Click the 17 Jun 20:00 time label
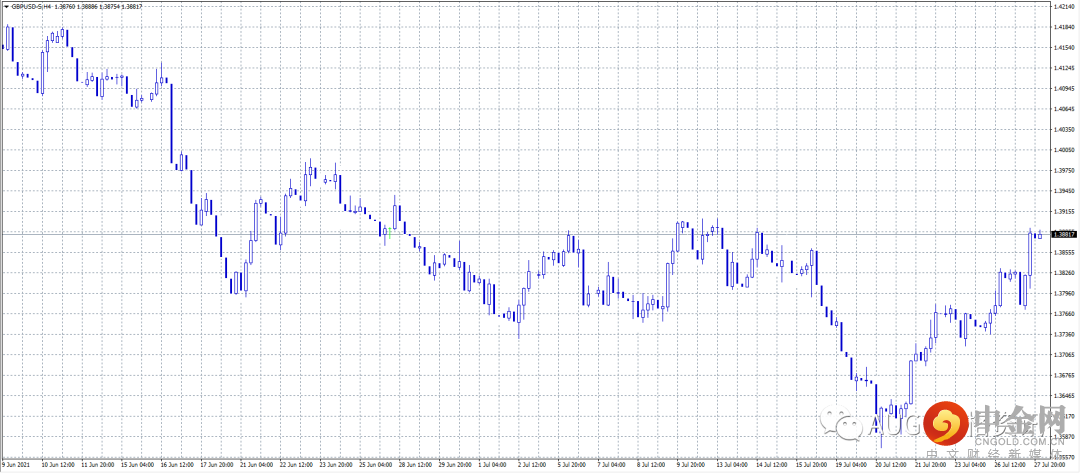The height and width of the screenshot is (473, 1080). (215, 465)
